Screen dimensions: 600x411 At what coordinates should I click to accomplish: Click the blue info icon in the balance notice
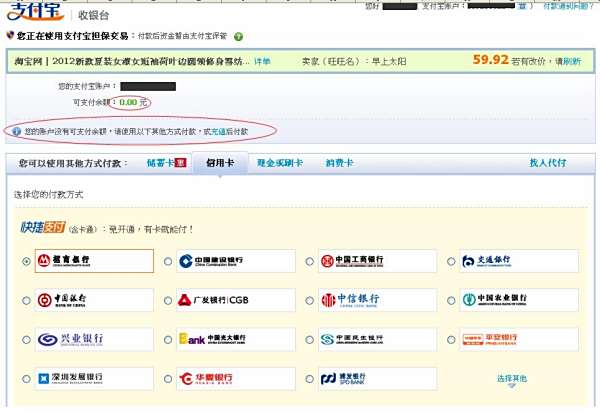pos(16,132)
